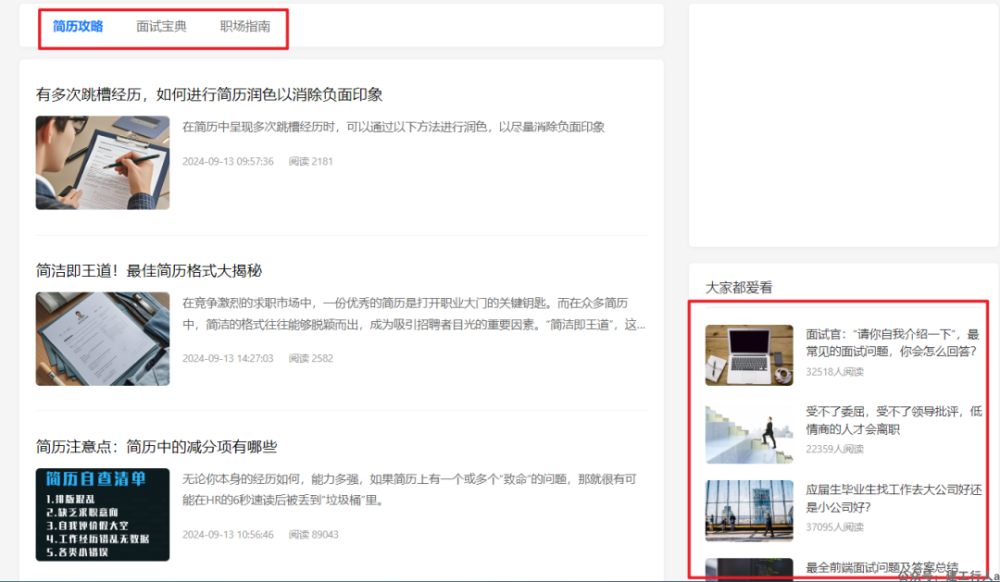Click the 22359人阅读 reader count
The width and height of the screenshot is (1000, 582).
click(x=834, y=449)
